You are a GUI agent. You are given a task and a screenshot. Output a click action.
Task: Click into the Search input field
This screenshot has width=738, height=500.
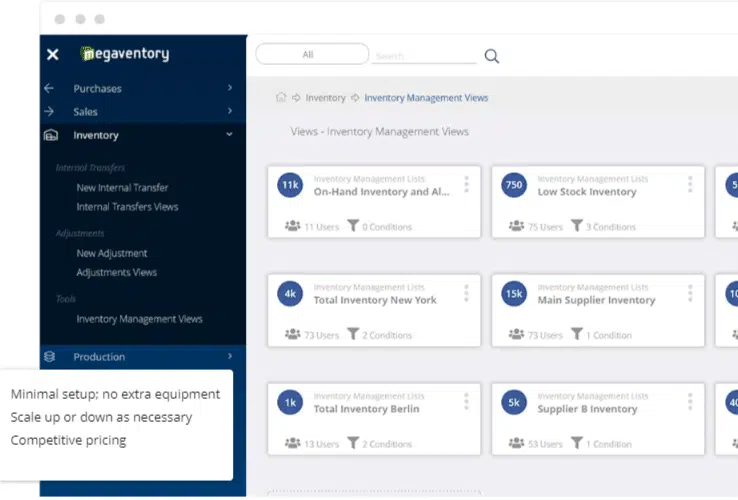[424, 56]
